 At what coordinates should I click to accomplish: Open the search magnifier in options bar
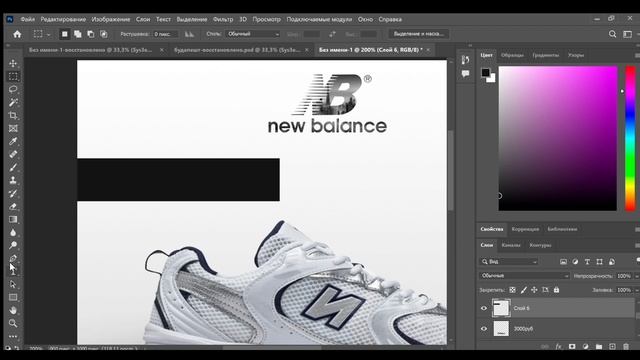pos(612,34)
